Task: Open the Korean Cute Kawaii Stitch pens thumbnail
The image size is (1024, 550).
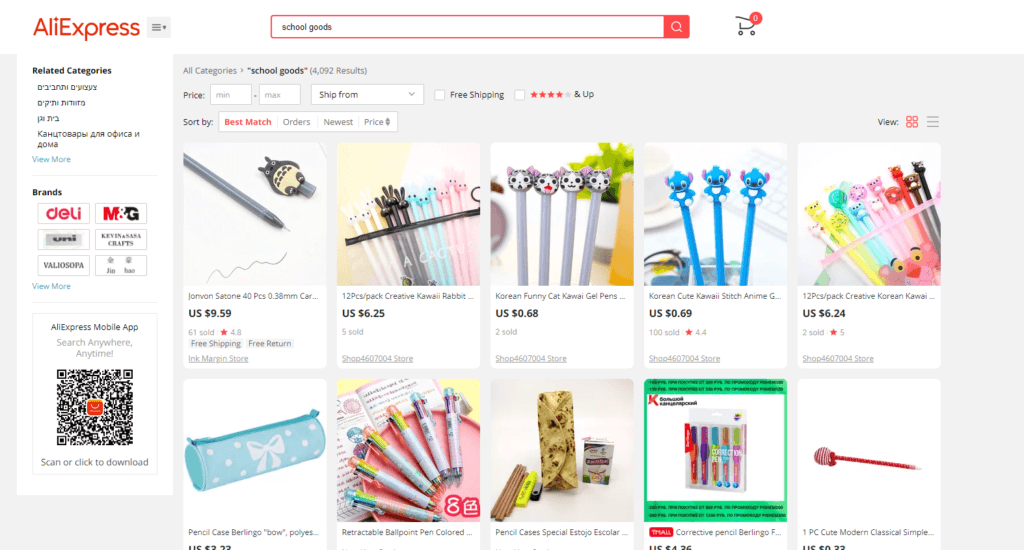Action: 715,214
